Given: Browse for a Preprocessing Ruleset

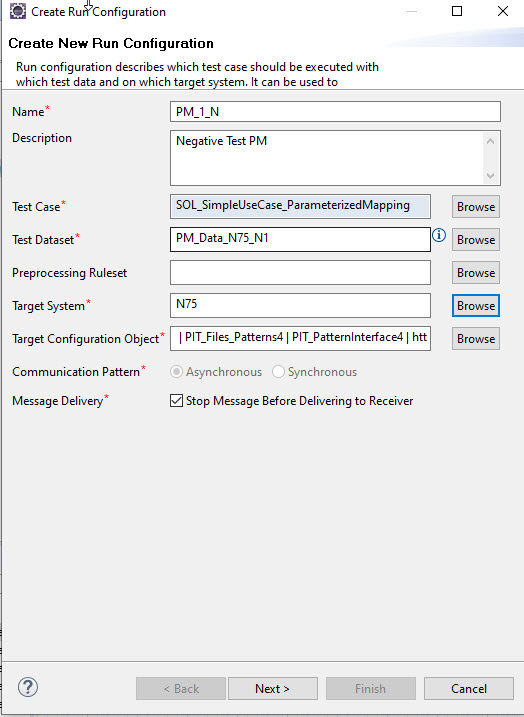Looking at the screenshot, I should [x=476, y=273].
